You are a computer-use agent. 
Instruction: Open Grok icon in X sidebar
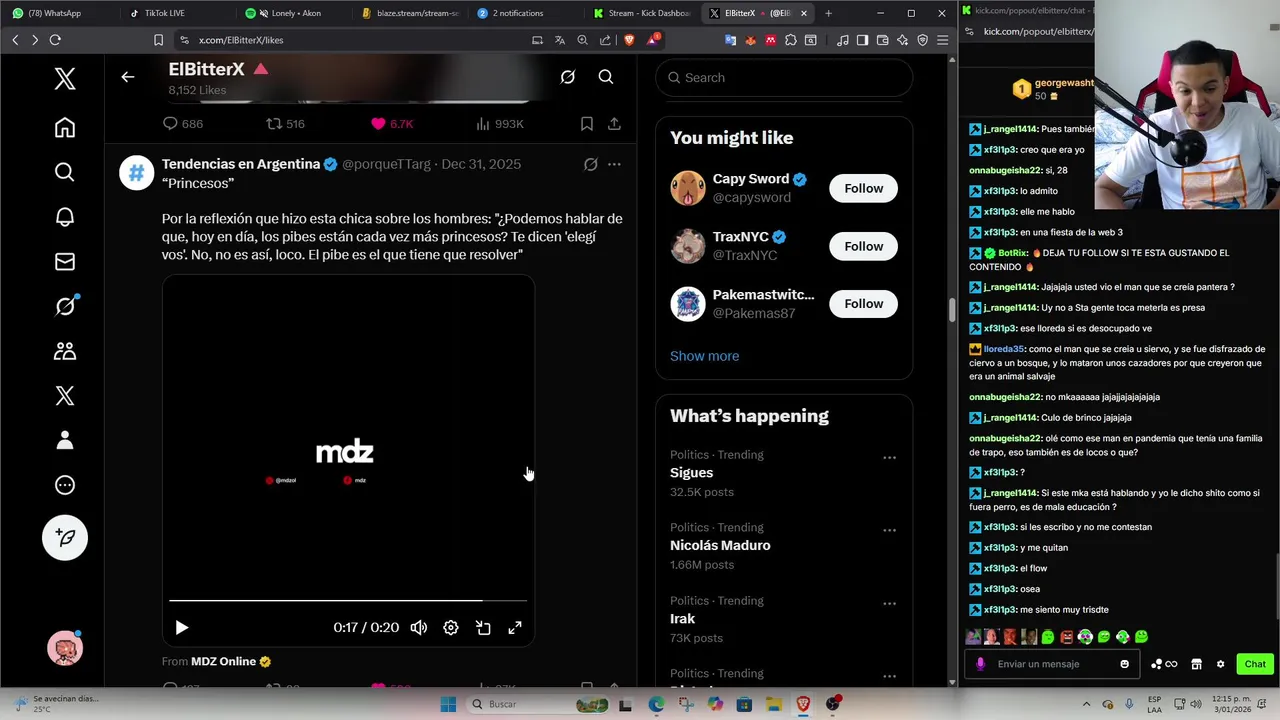pos(65,306)
